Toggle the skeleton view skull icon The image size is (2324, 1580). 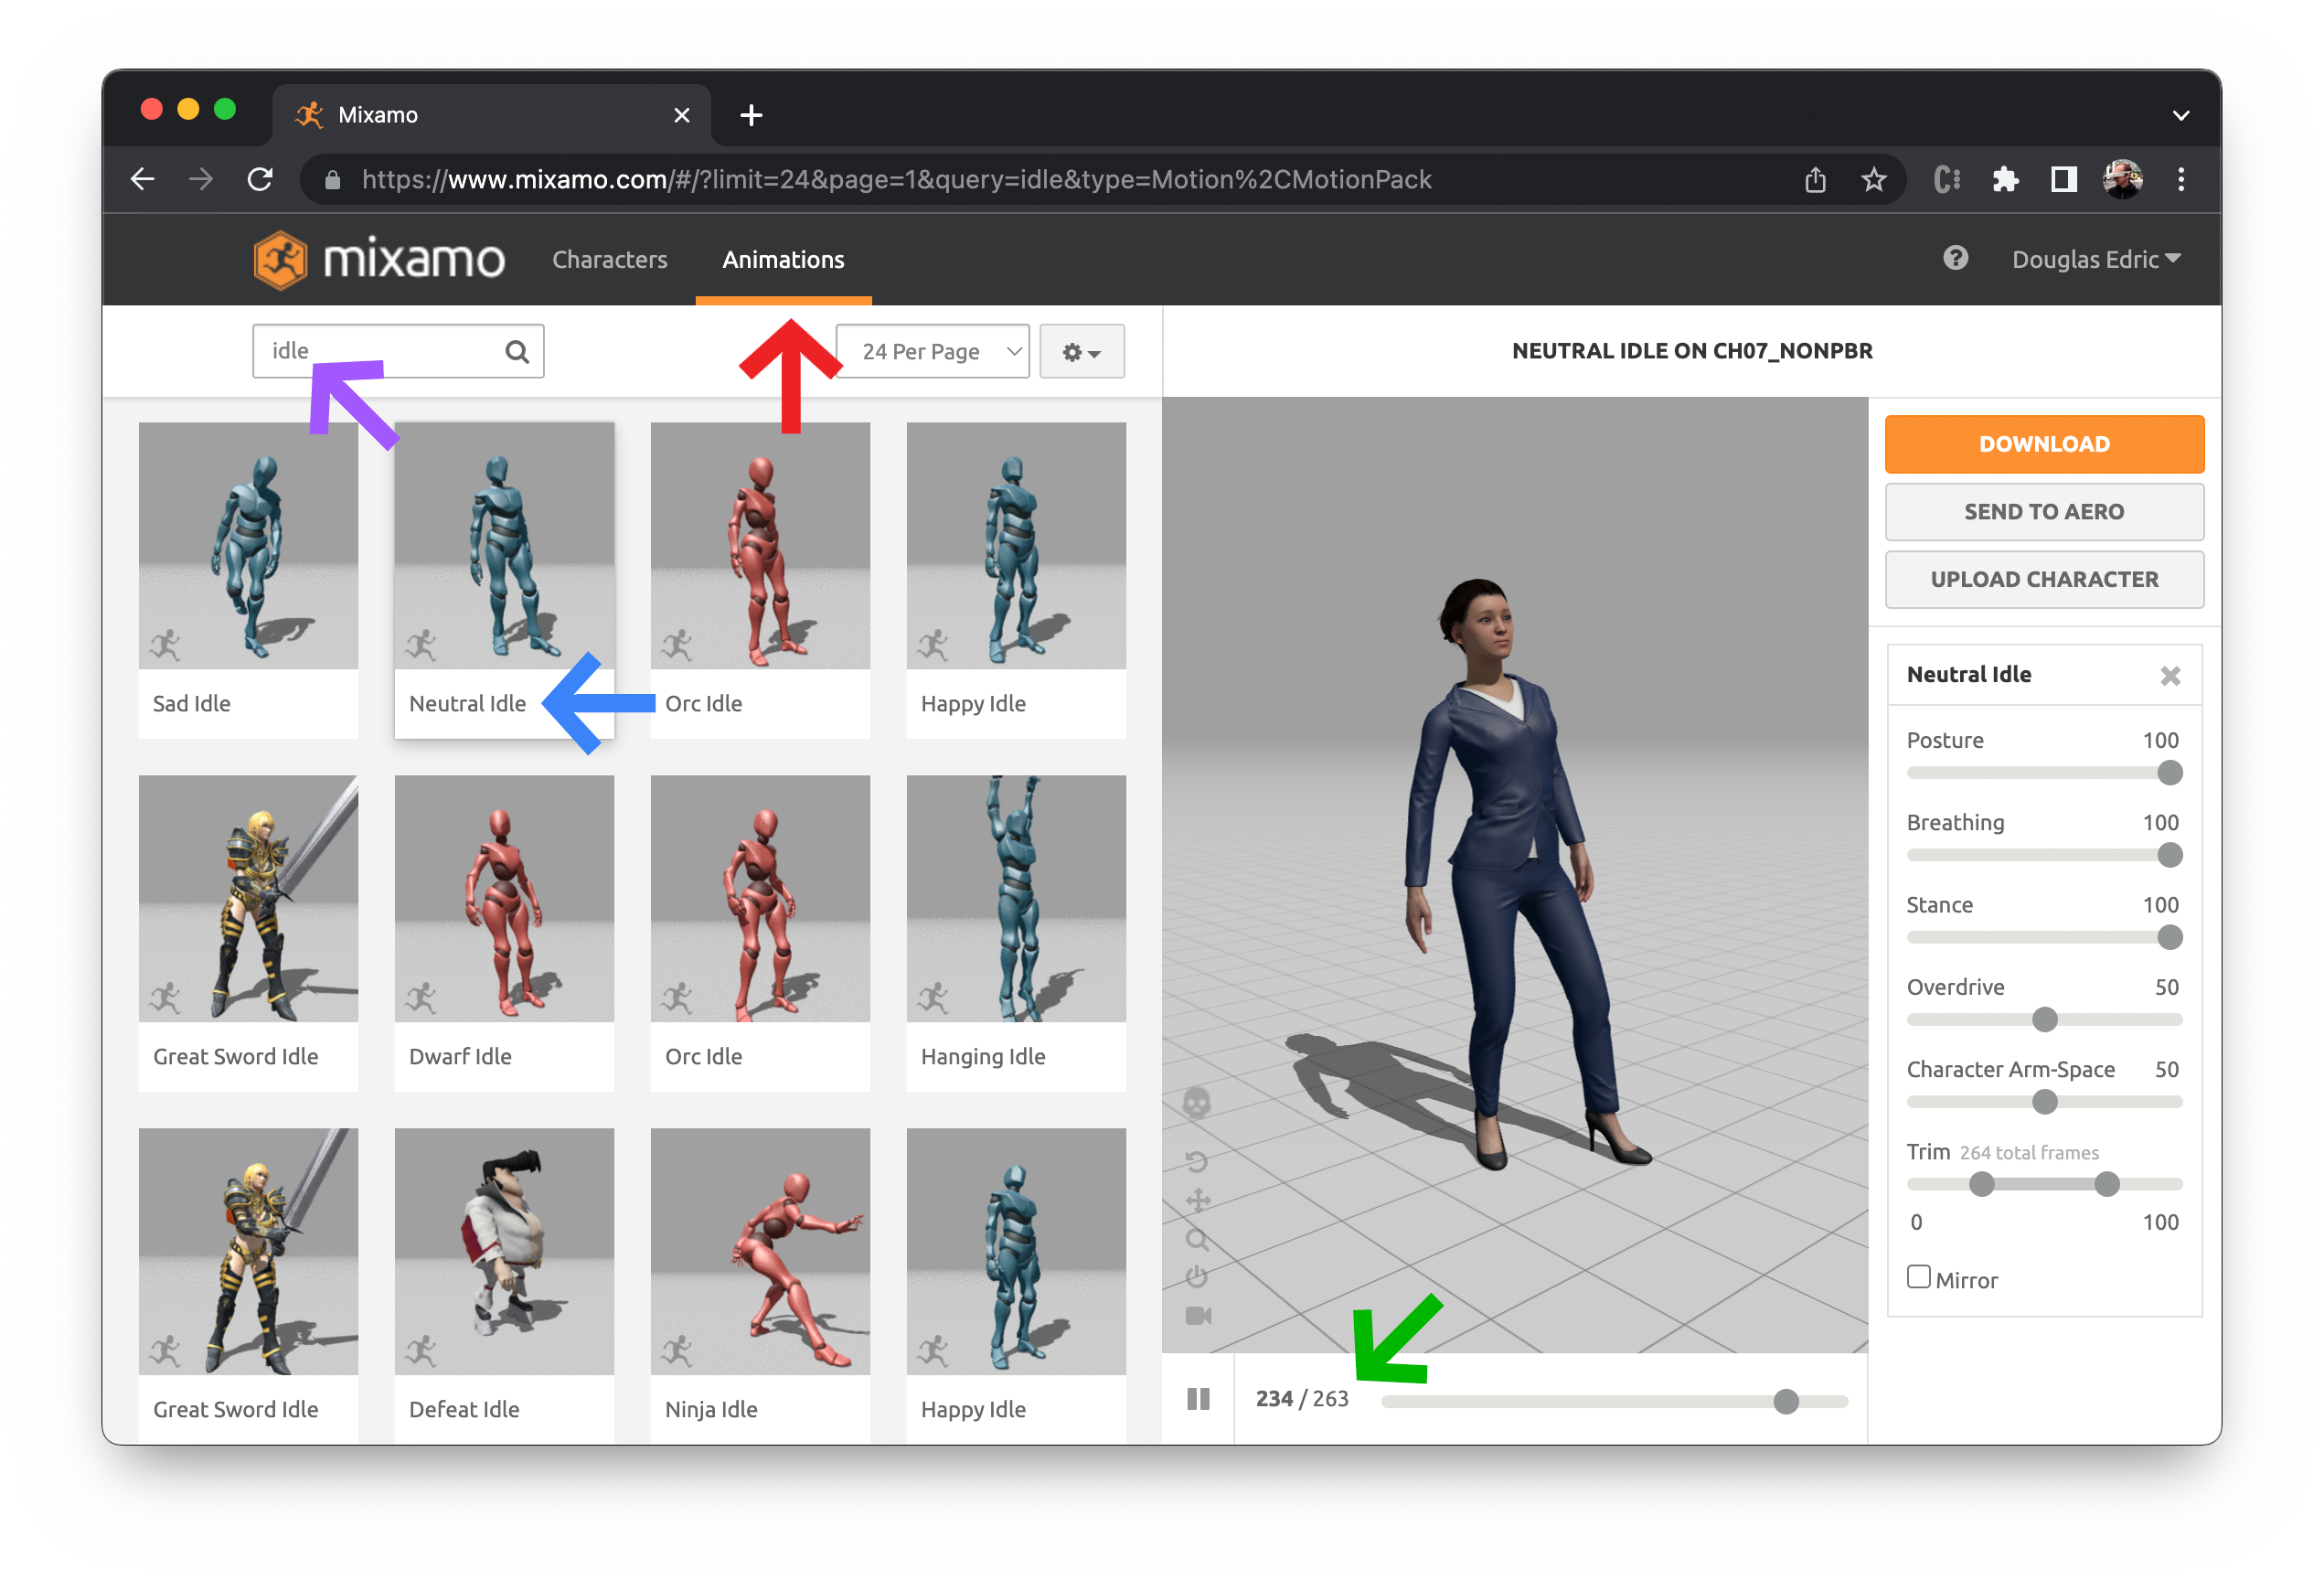pos(1196,1103)
